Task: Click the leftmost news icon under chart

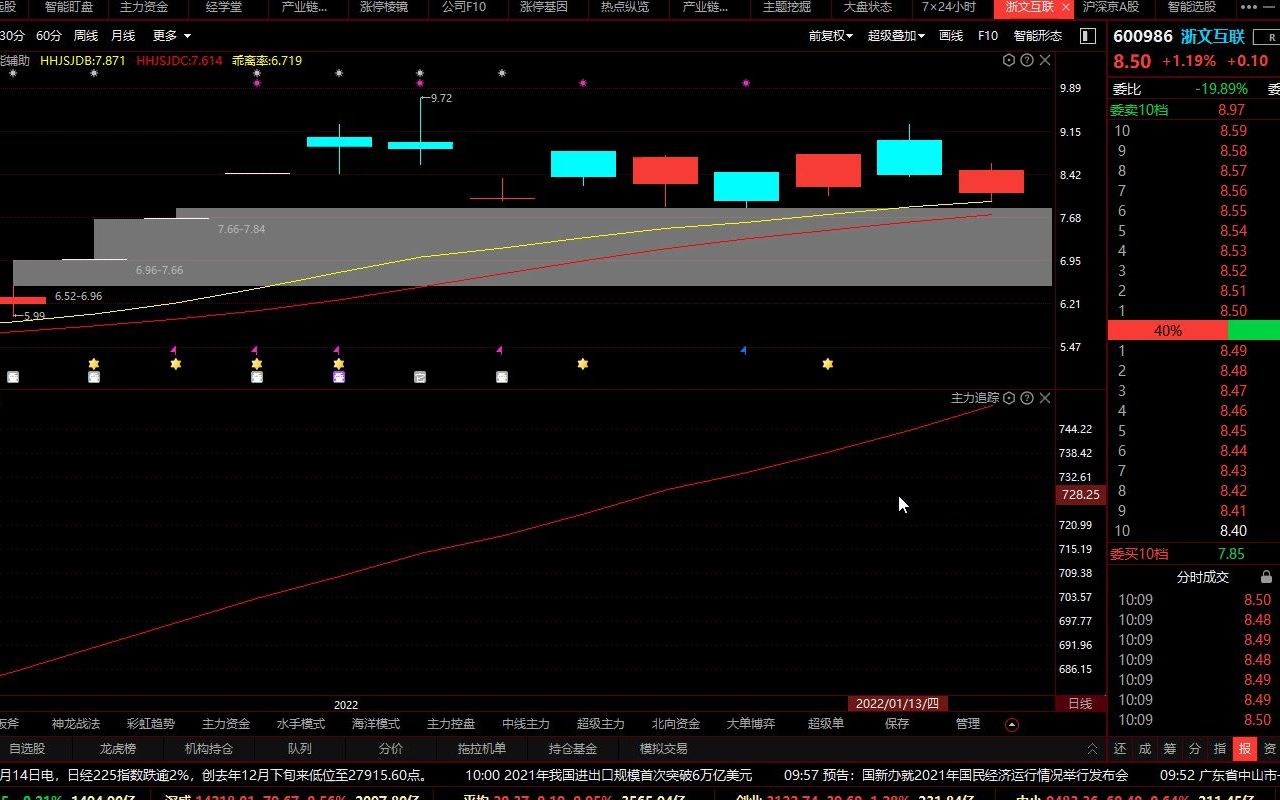Action: 13,377
